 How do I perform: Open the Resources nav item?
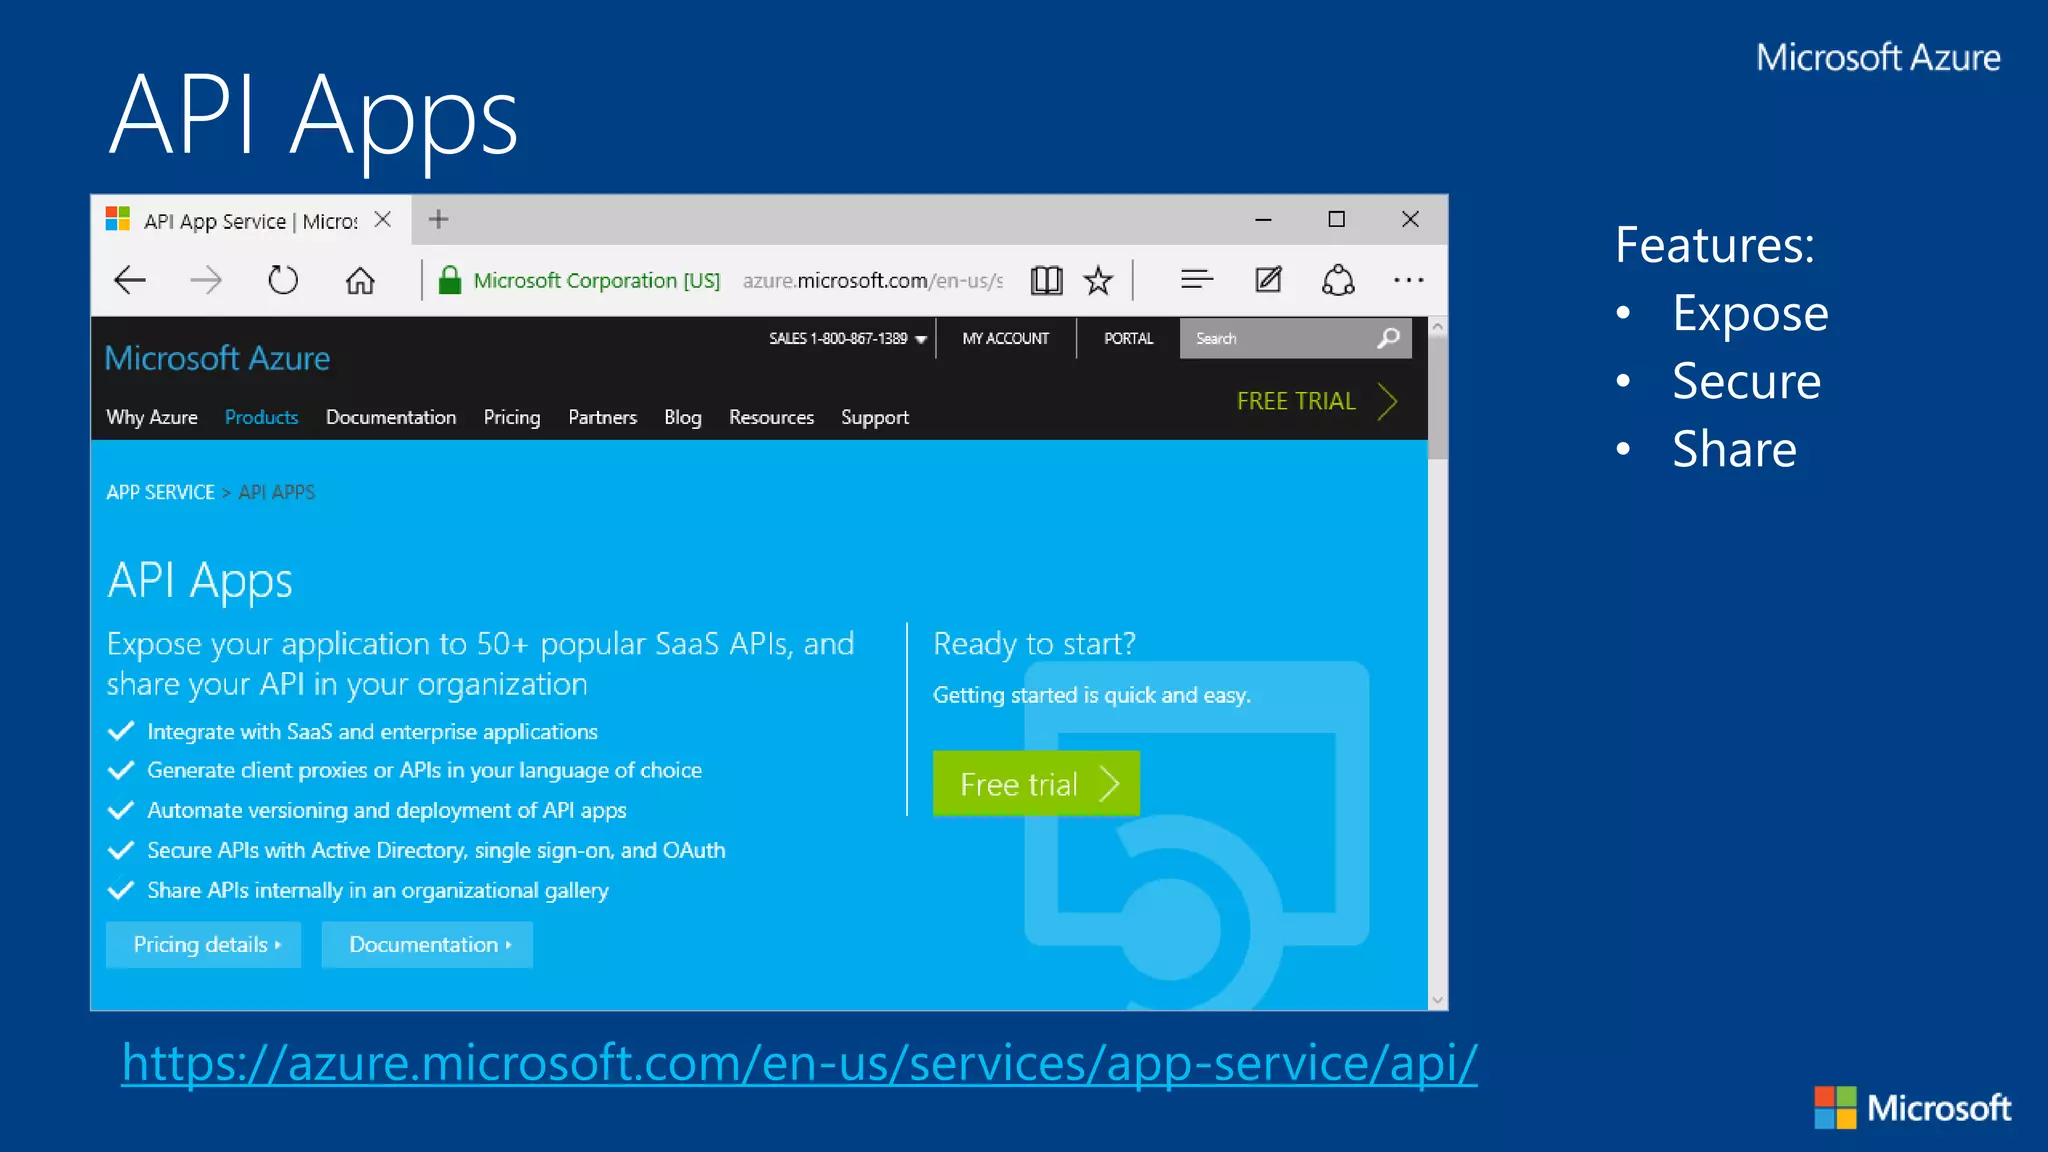(x=771, y=417)
